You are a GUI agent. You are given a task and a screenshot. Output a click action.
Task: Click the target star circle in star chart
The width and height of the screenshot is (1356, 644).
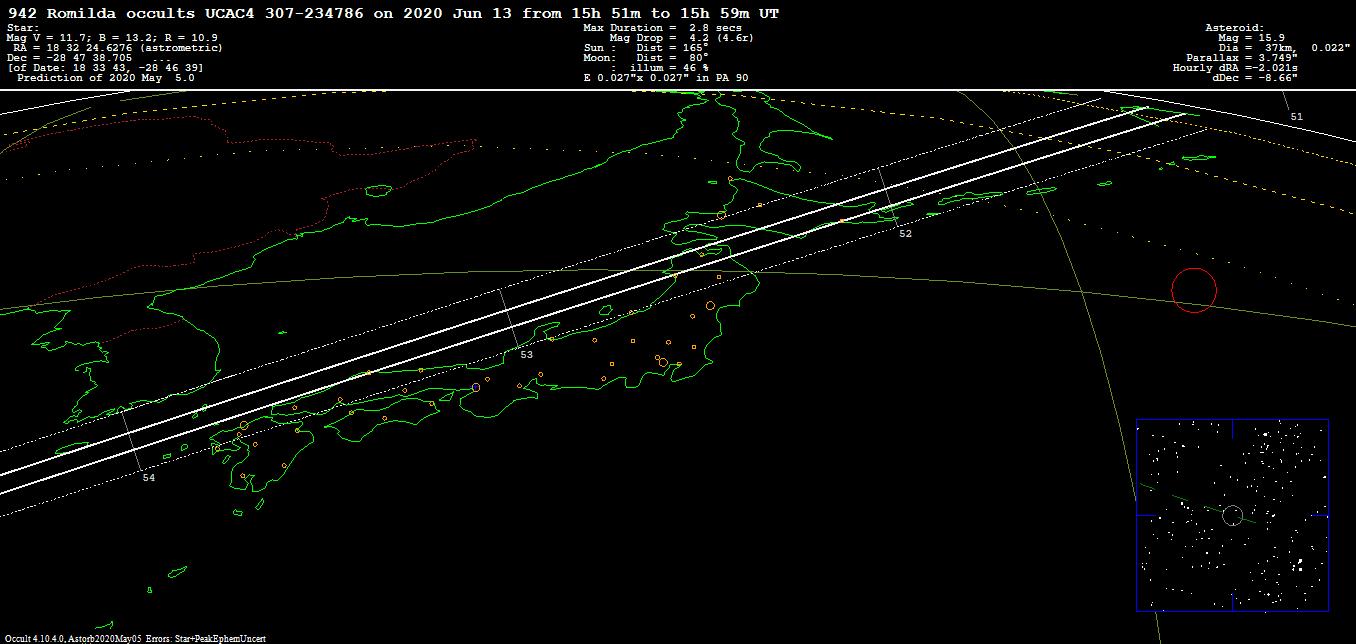[x=1232, y=515]
